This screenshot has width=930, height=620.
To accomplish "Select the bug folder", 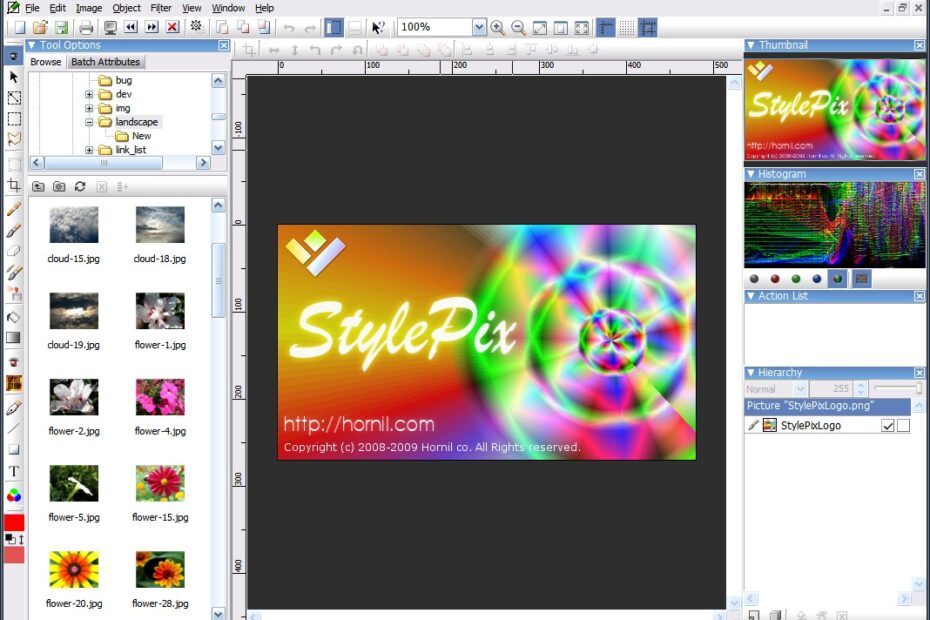I will coord(115,80).
